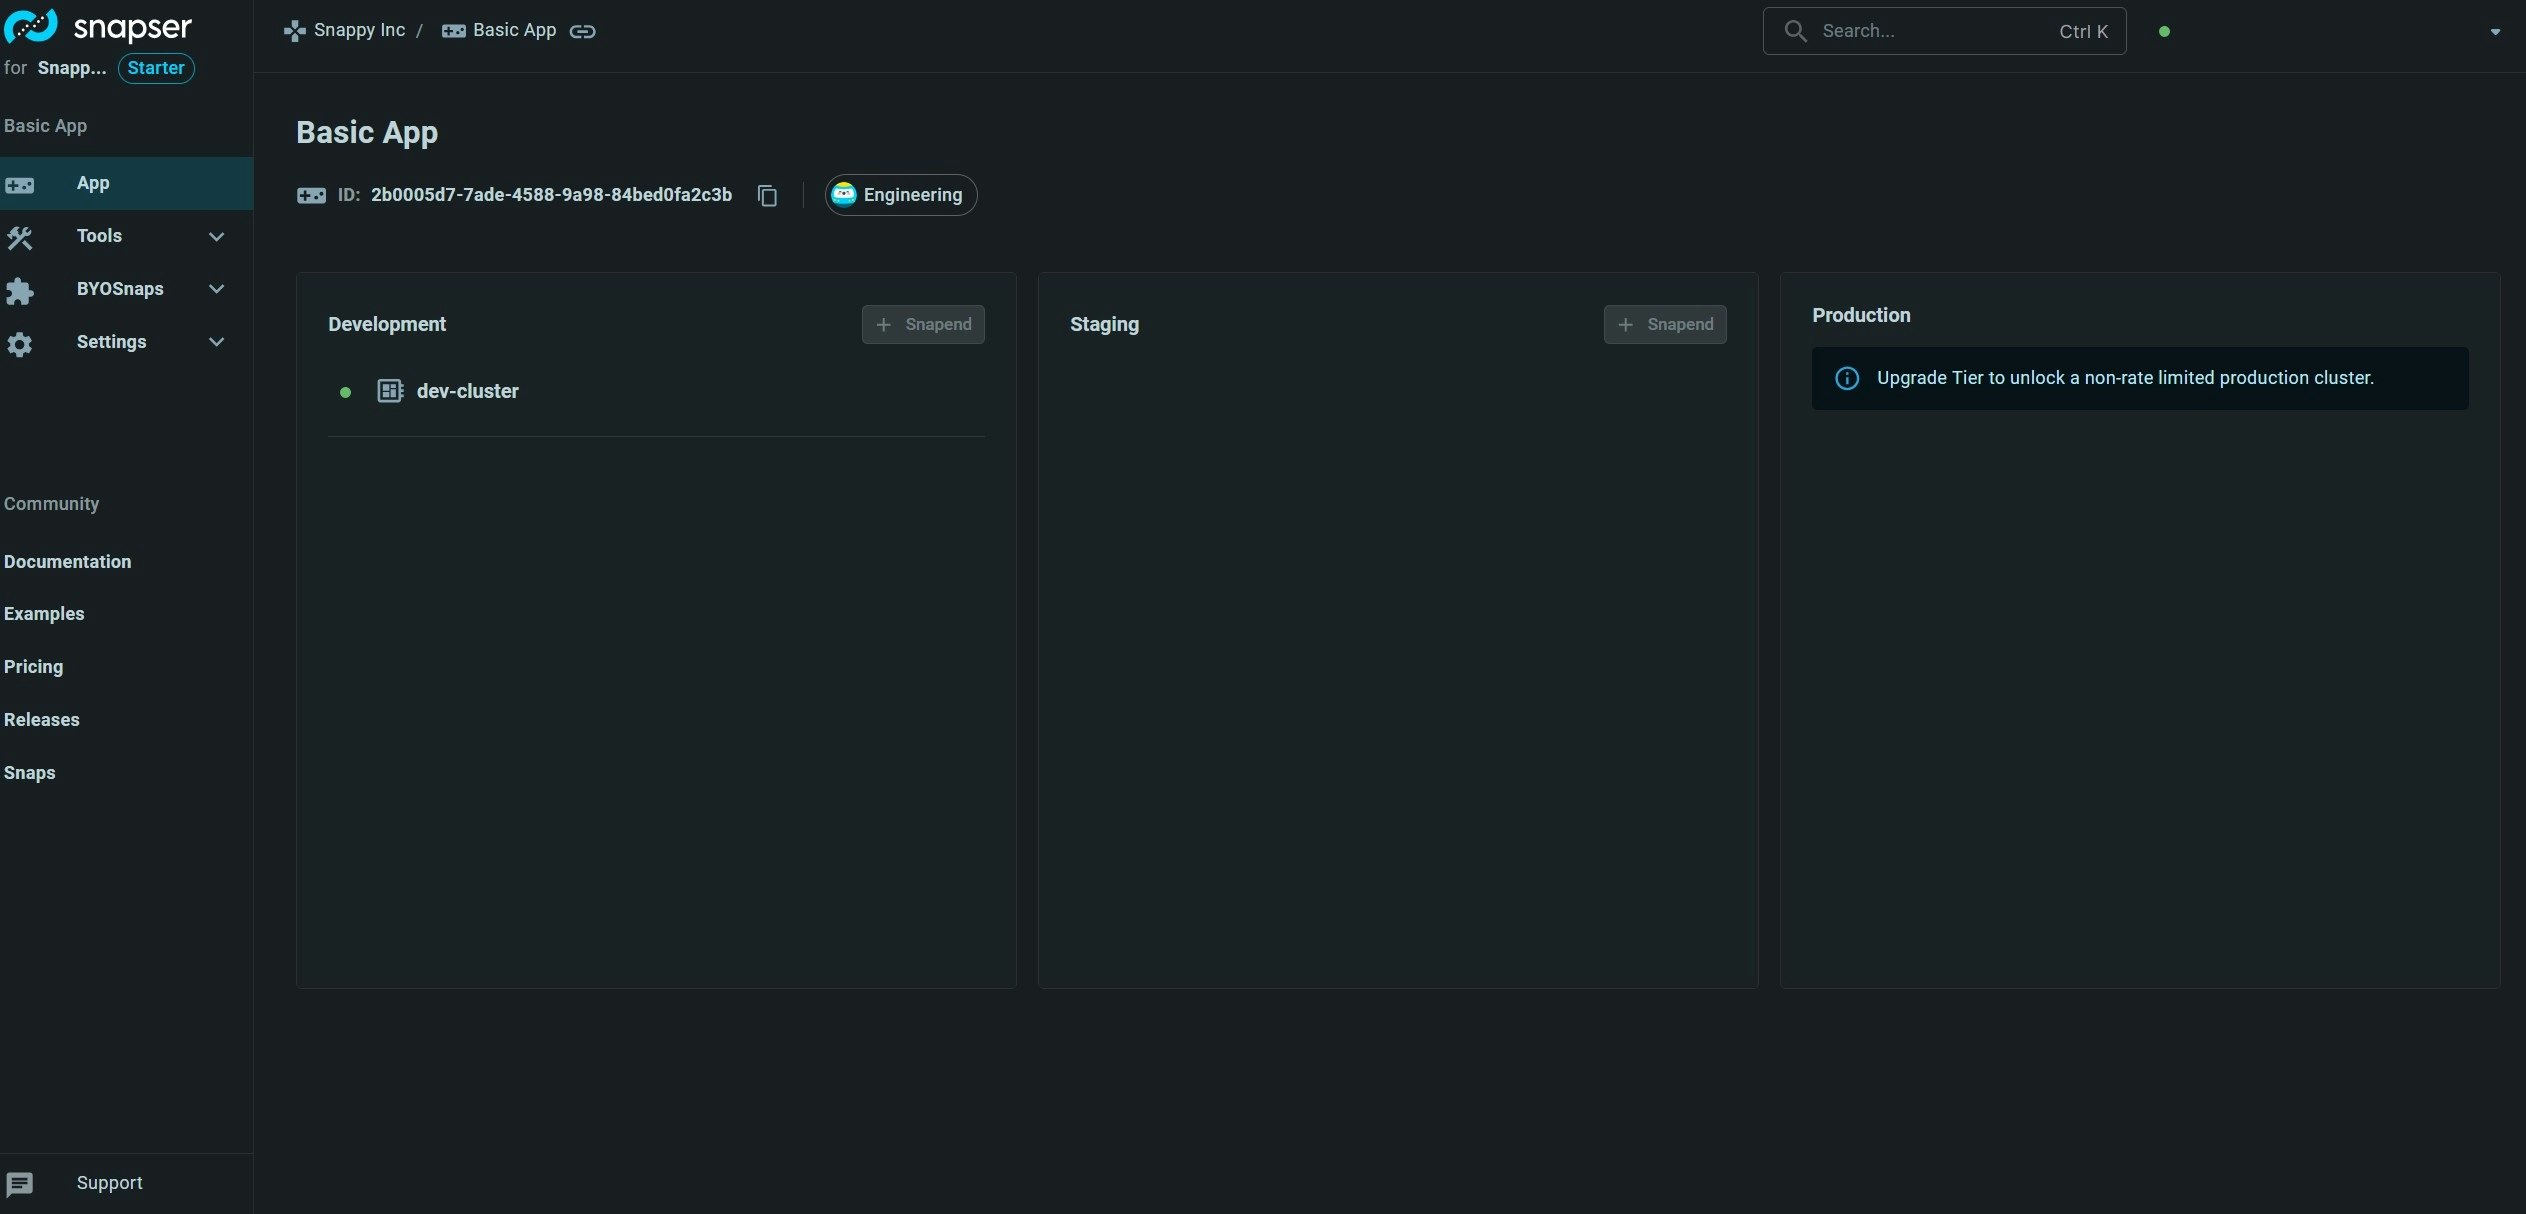Expand the BYOSnaps section chevron
Image resolution: width=2526 pixels, height=1214 pixels.
tap(216, 290)
